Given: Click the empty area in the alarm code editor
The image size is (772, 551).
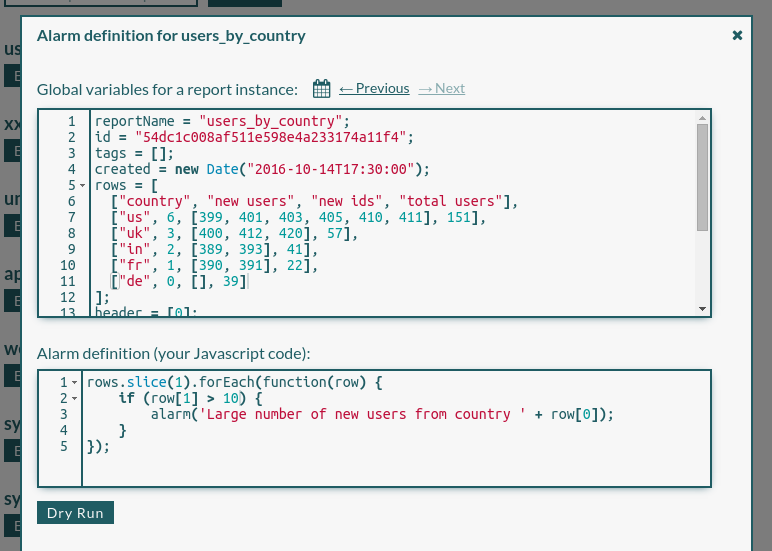Looking at the screenshot, I should point(396,469).
